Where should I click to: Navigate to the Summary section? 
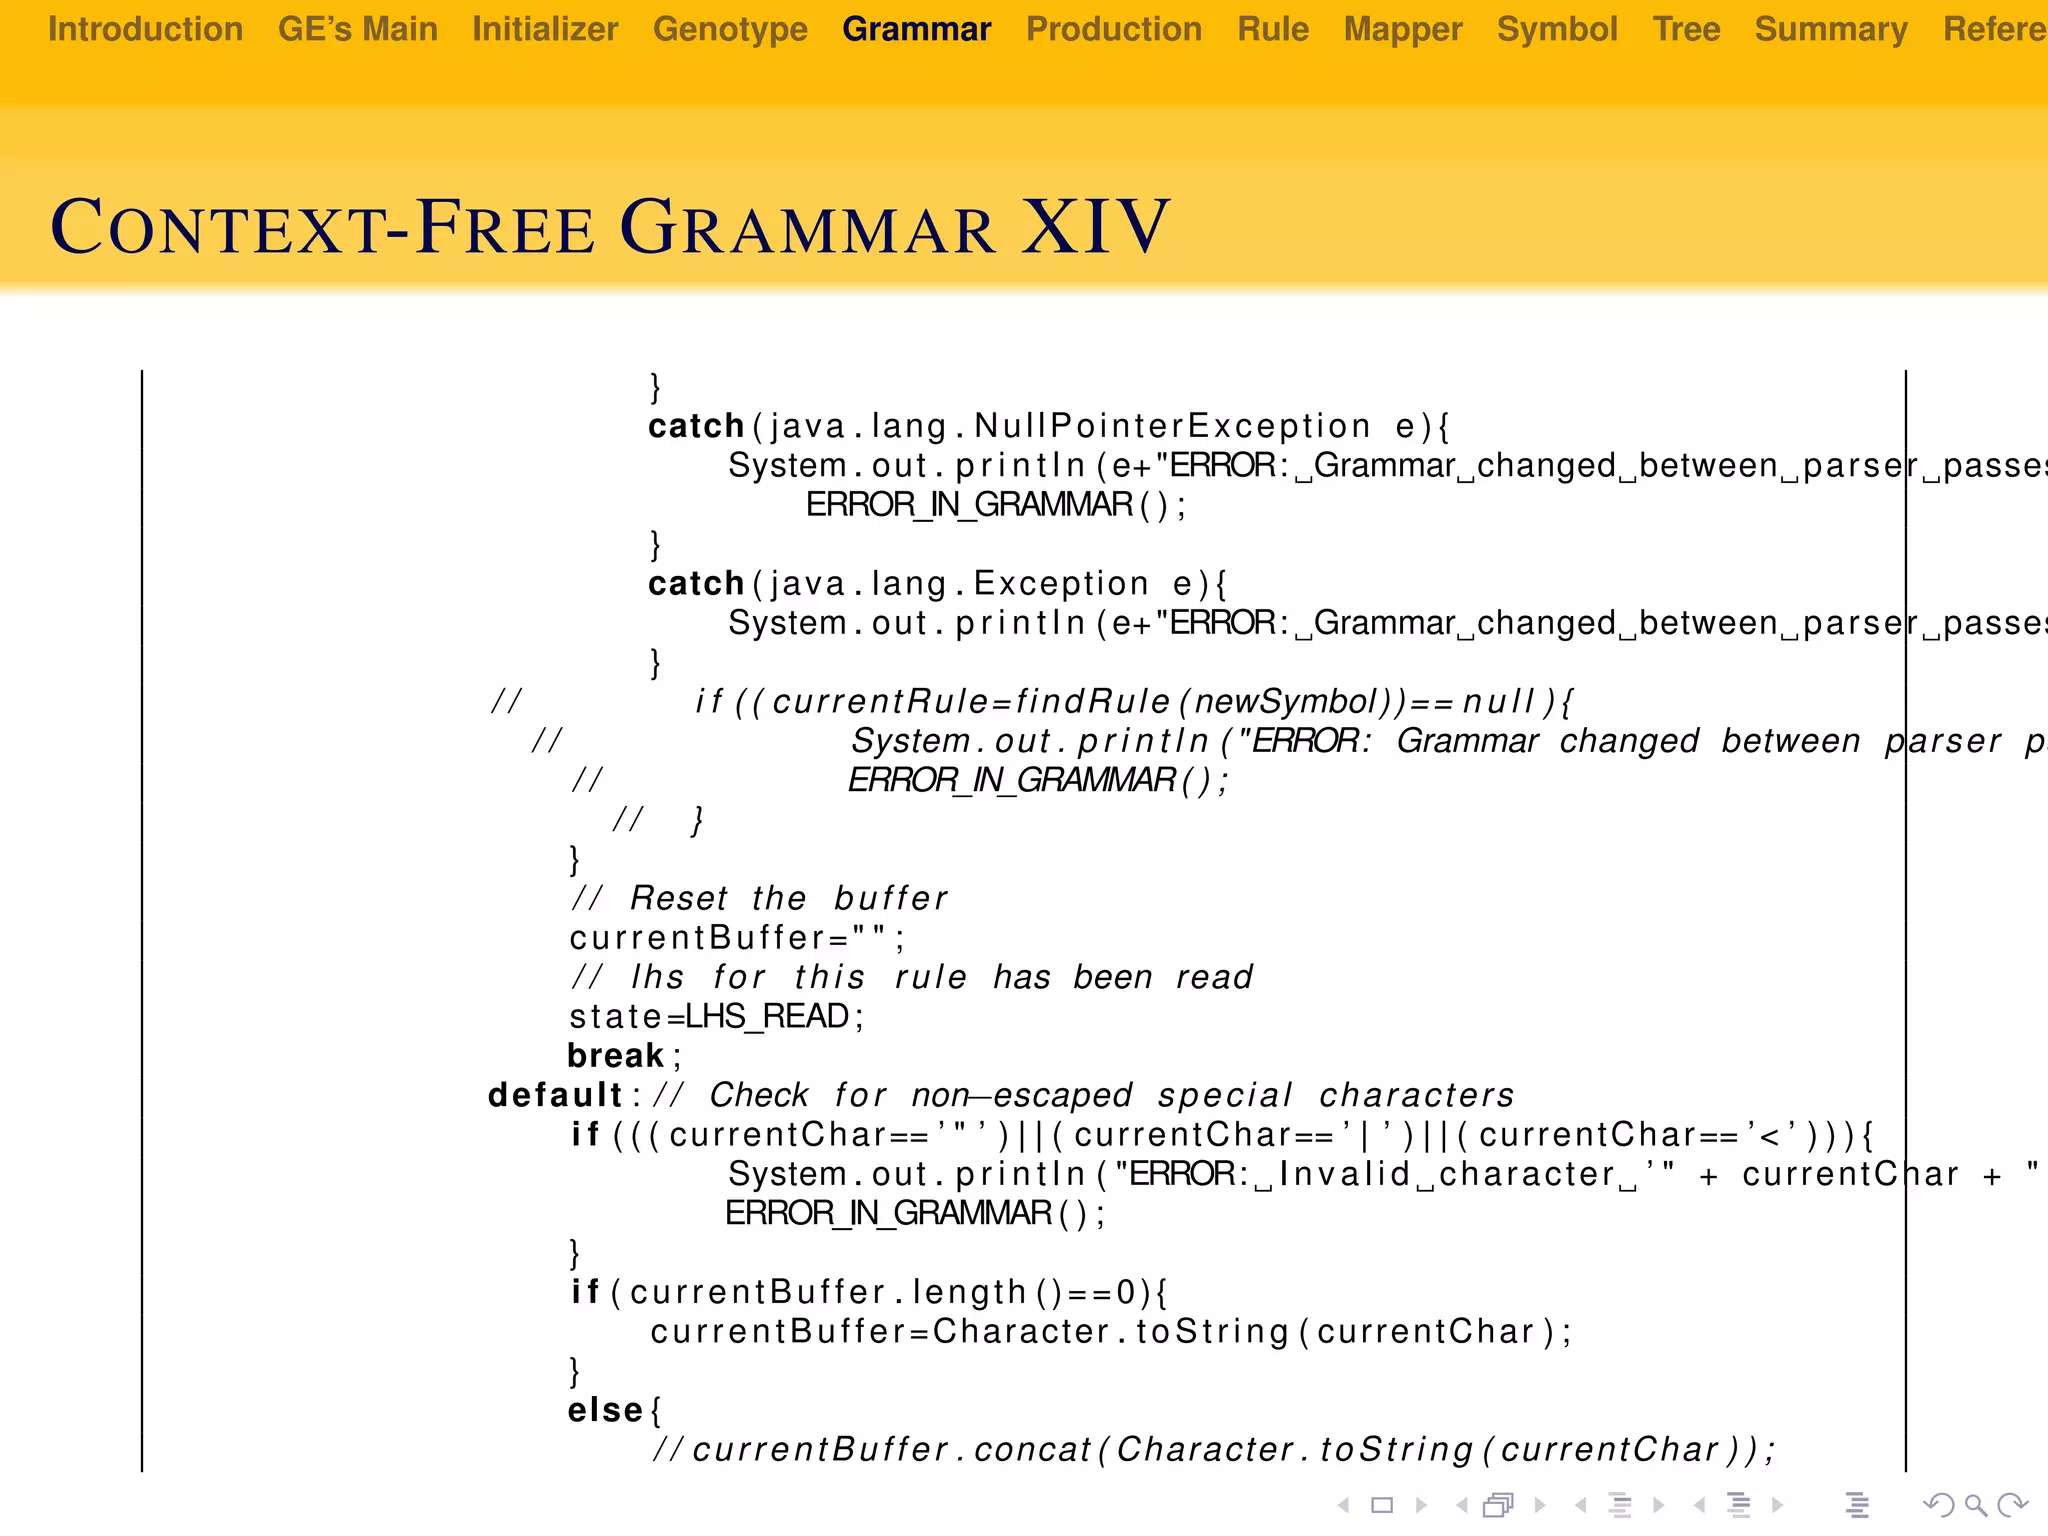click(1831, 29)
